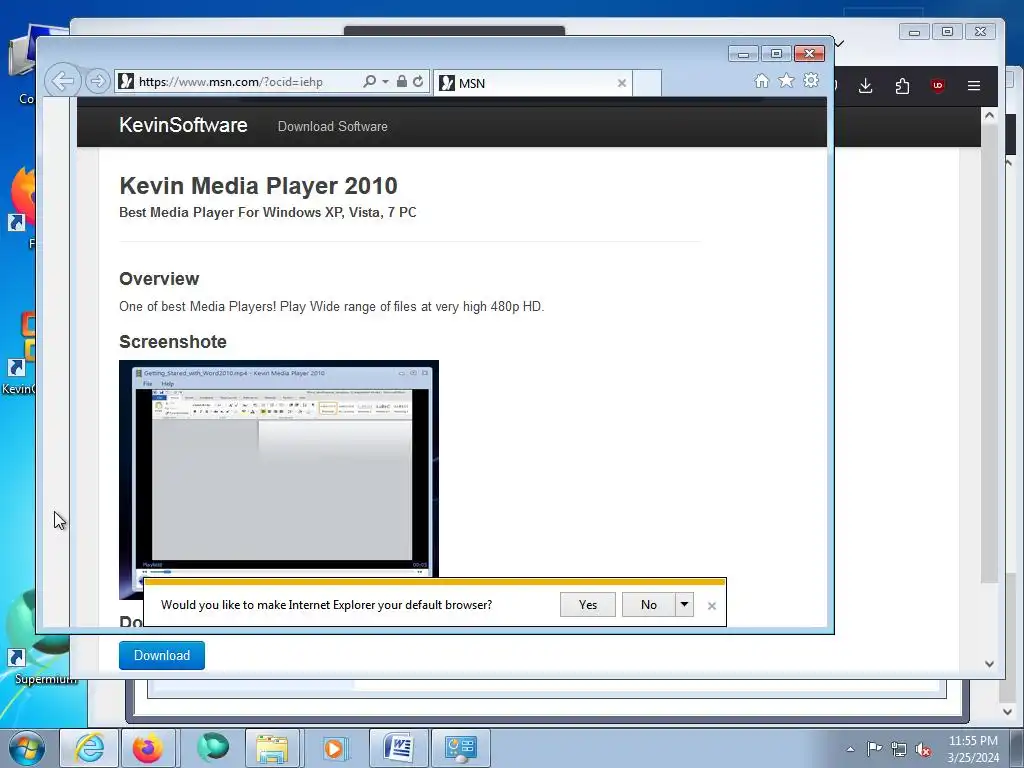Screen dimensions: 1024x768
Task: Go back in Internet Explorer
Action: point(63,82)
